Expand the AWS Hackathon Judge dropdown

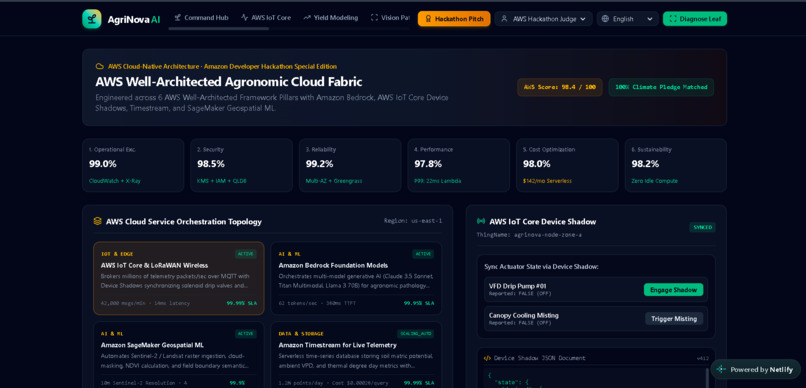coord(543,19)
